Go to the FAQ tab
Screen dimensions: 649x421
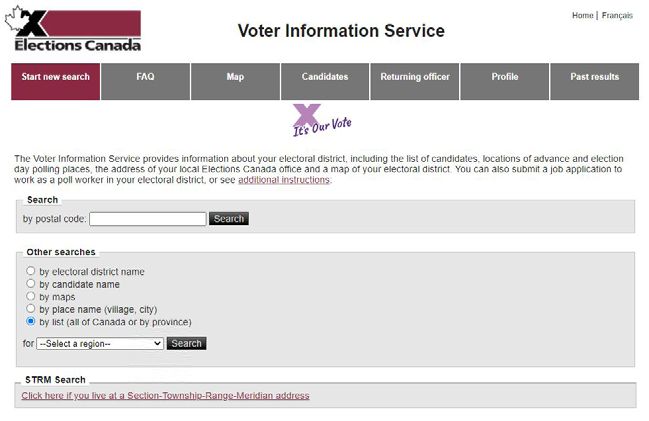coord(145,82)
